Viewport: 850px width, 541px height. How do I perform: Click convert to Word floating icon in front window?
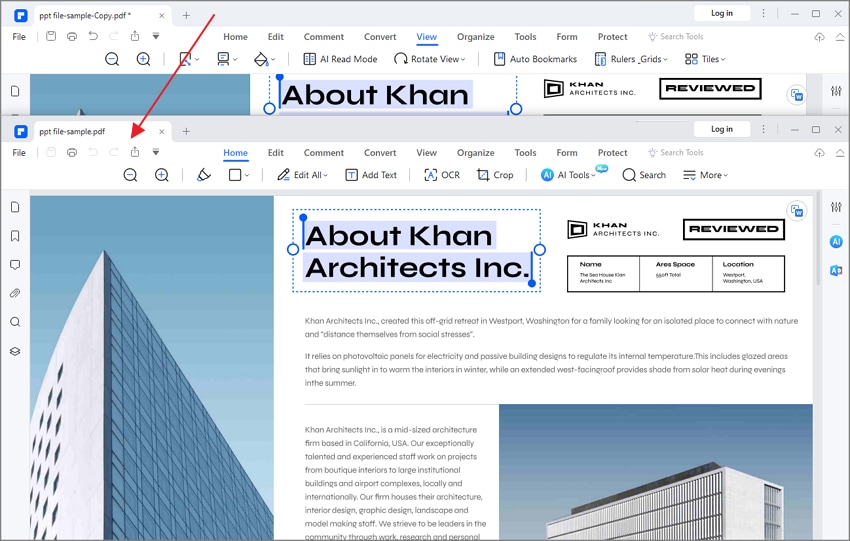[797, 211]
